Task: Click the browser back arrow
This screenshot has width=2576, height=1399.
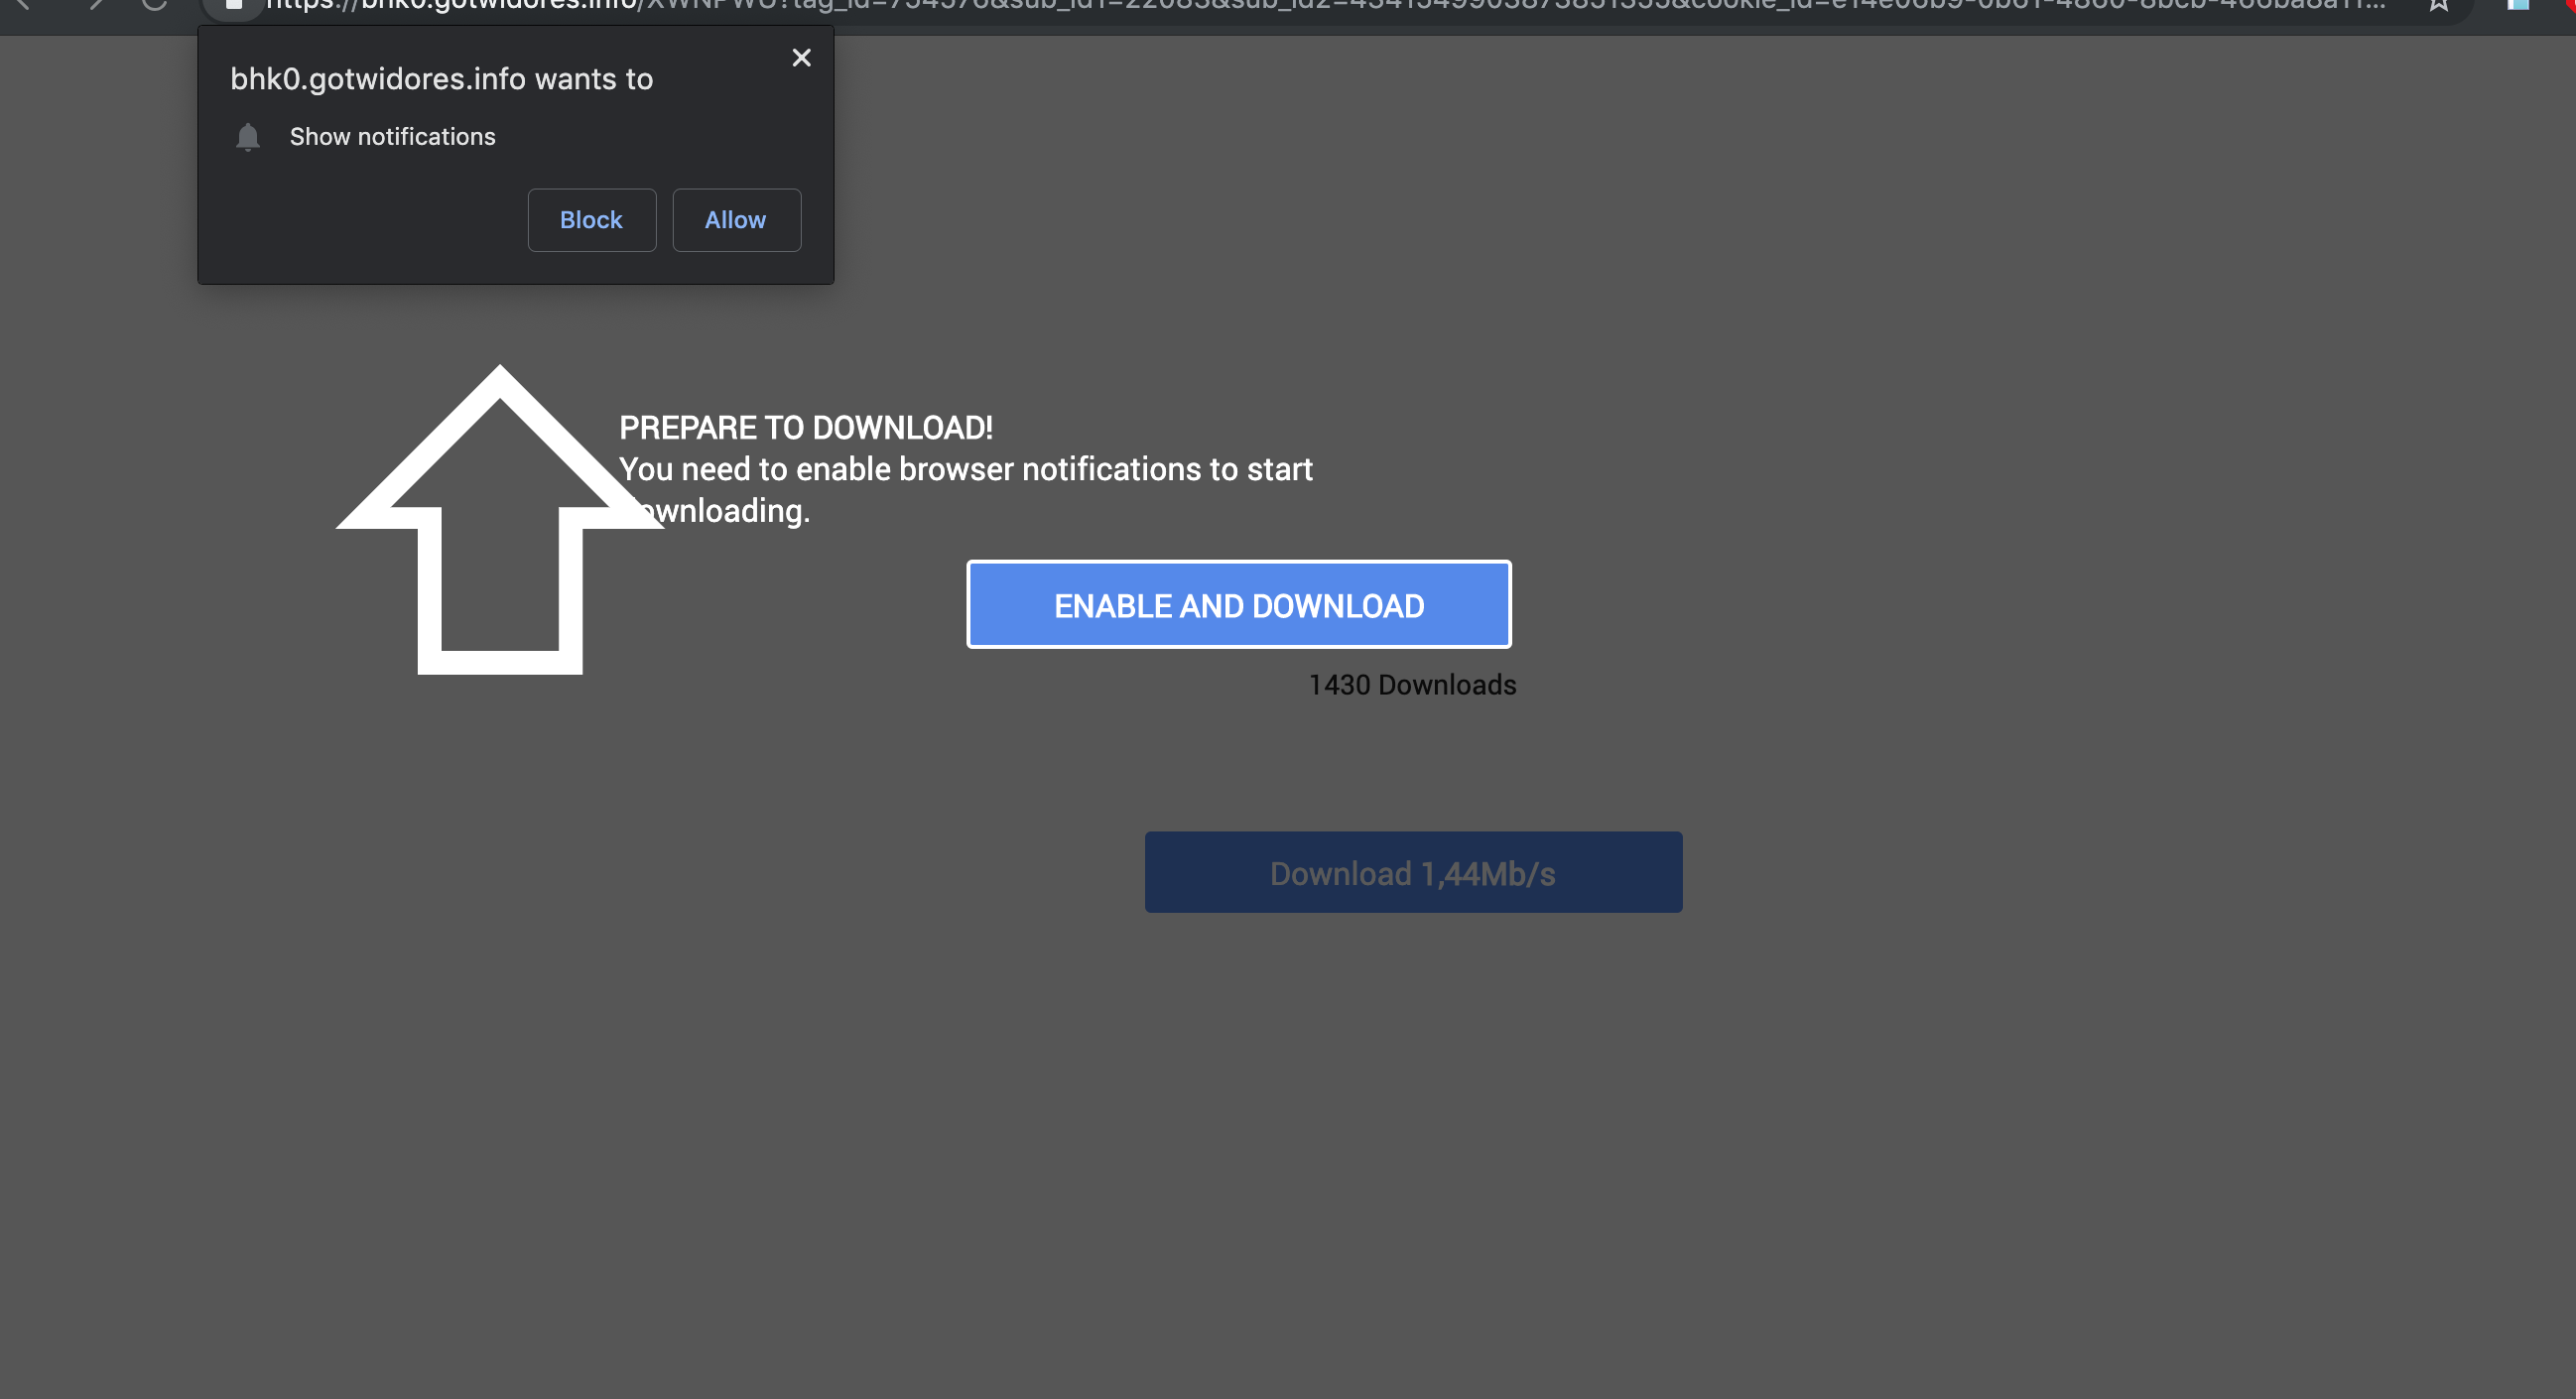Action: [22, 5]
